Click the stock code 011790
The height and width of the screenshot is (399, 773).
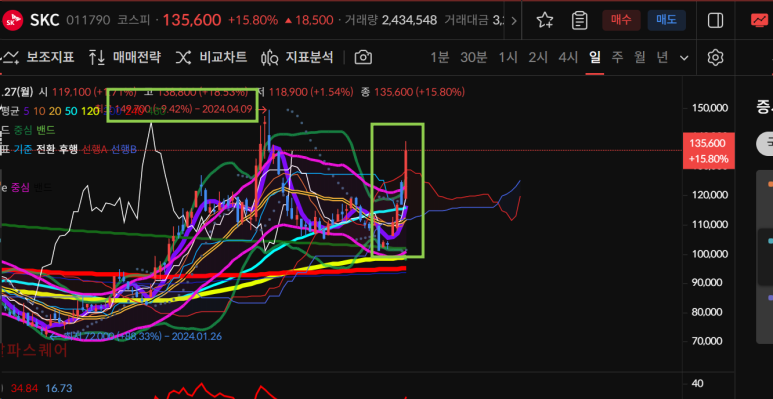coord(88,20)
